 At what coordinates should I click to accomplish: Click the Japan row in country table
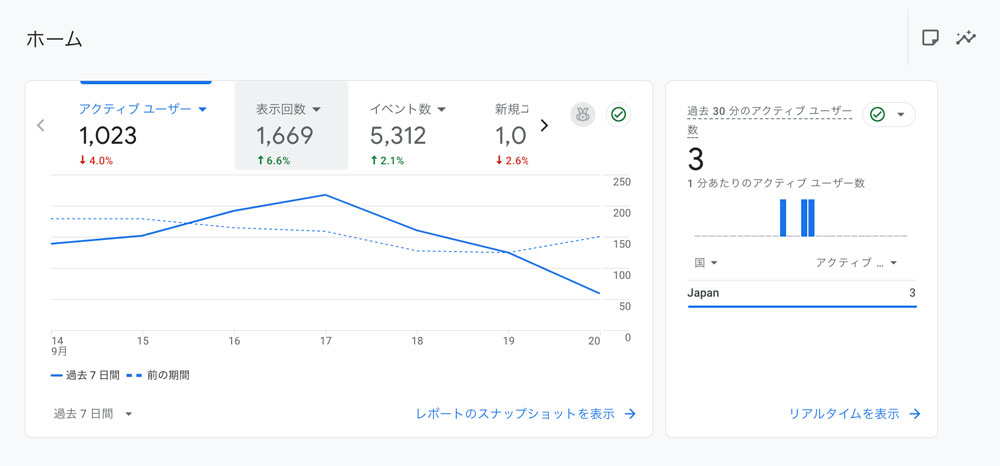click(801, 293)
